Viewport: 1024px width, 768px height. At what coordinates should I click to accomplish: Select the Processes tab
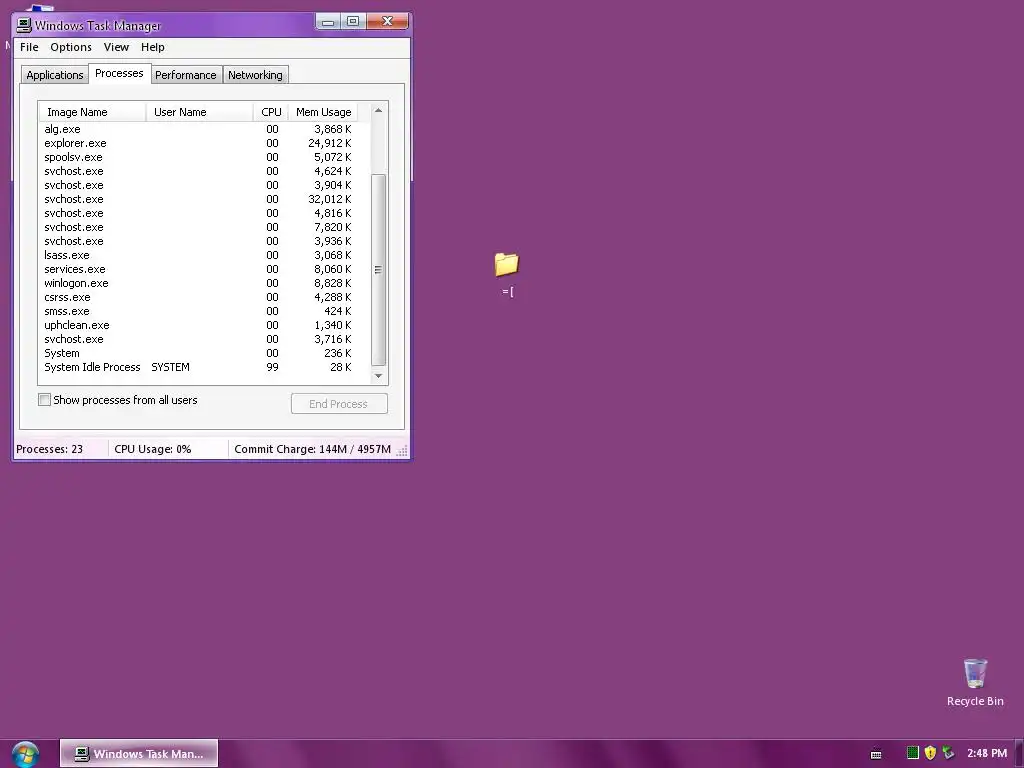point(119,73)
